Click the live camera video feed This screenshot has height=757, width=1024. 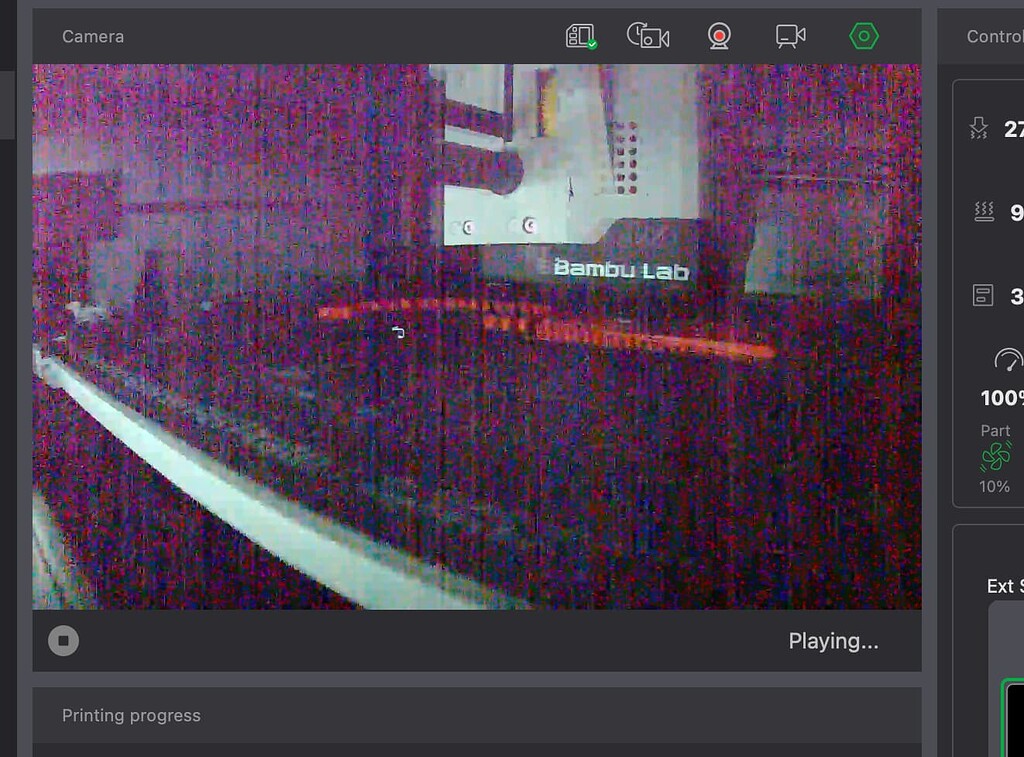[477, 336]
